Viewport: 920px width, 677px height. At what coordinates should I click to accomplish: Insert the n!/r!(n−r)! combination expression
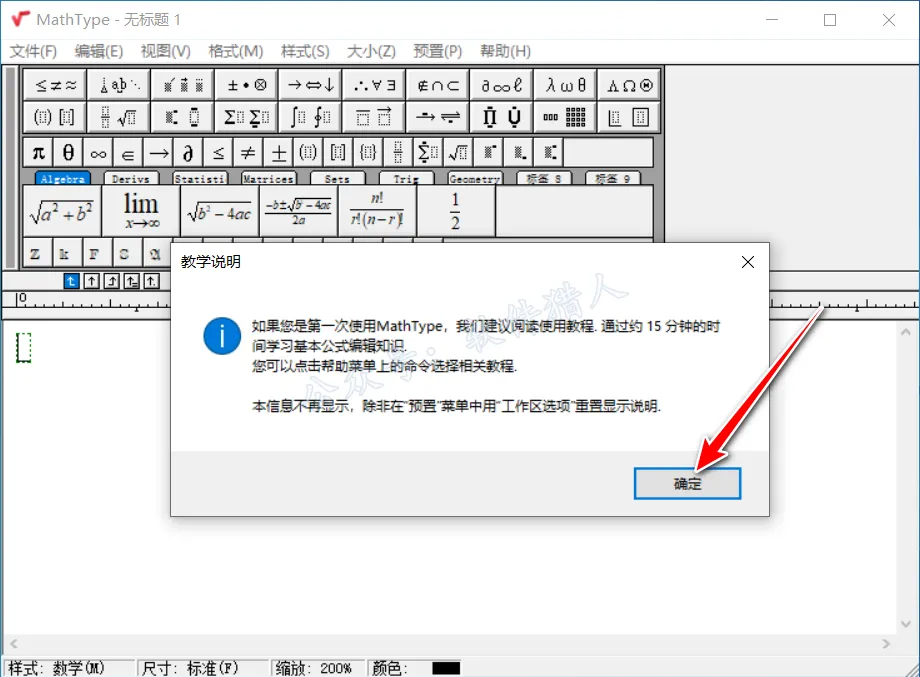pos(377,211)
